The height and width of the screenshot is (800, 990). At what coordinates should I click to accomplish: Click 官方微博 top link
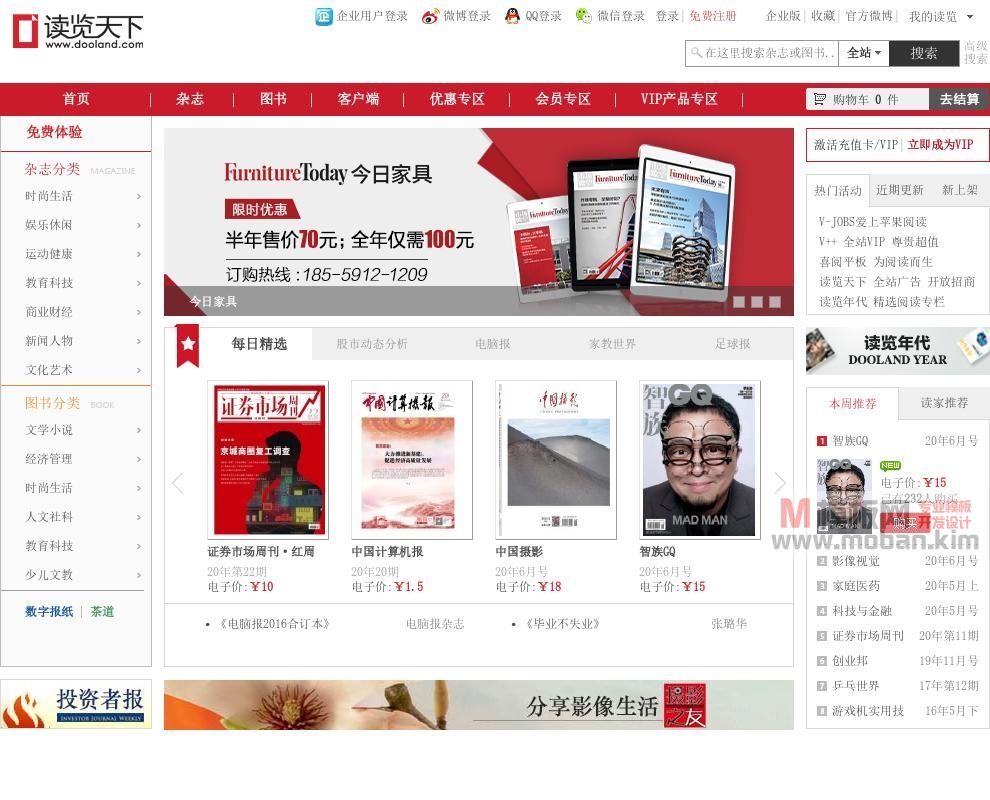[x=869, y=16]
